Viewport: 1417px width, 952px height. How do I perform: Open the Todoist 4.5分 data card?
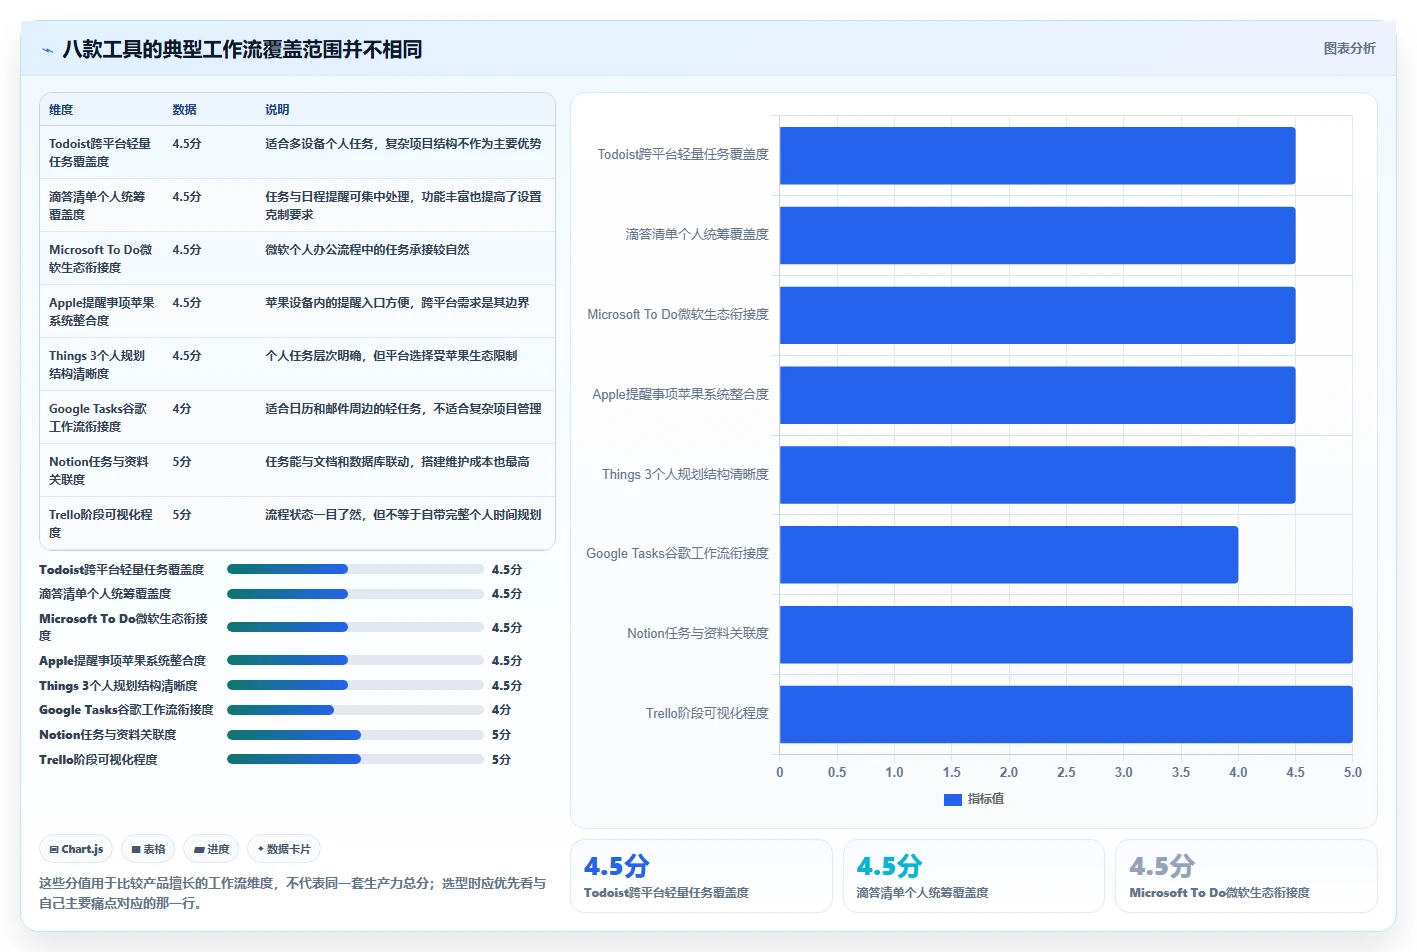[701, 876]
